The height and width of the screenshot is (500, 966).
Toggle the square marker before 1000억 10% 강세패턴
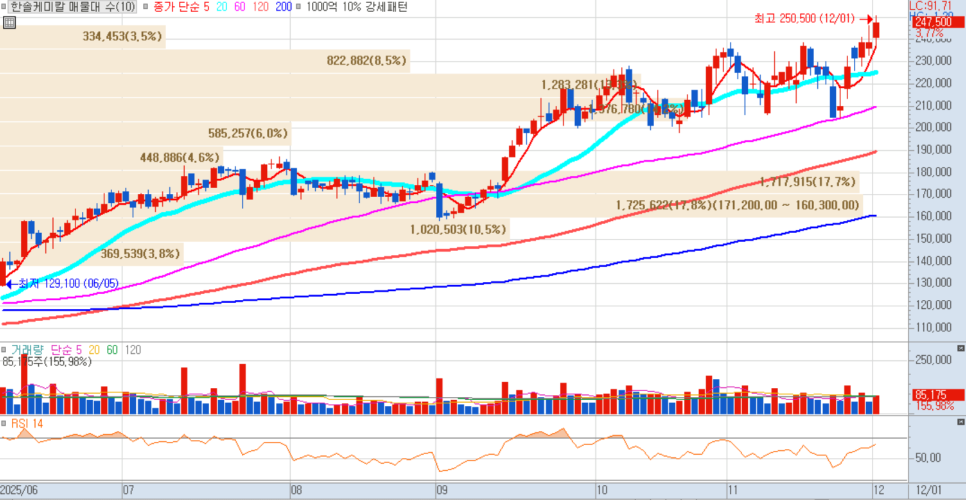tap(299, 7)
